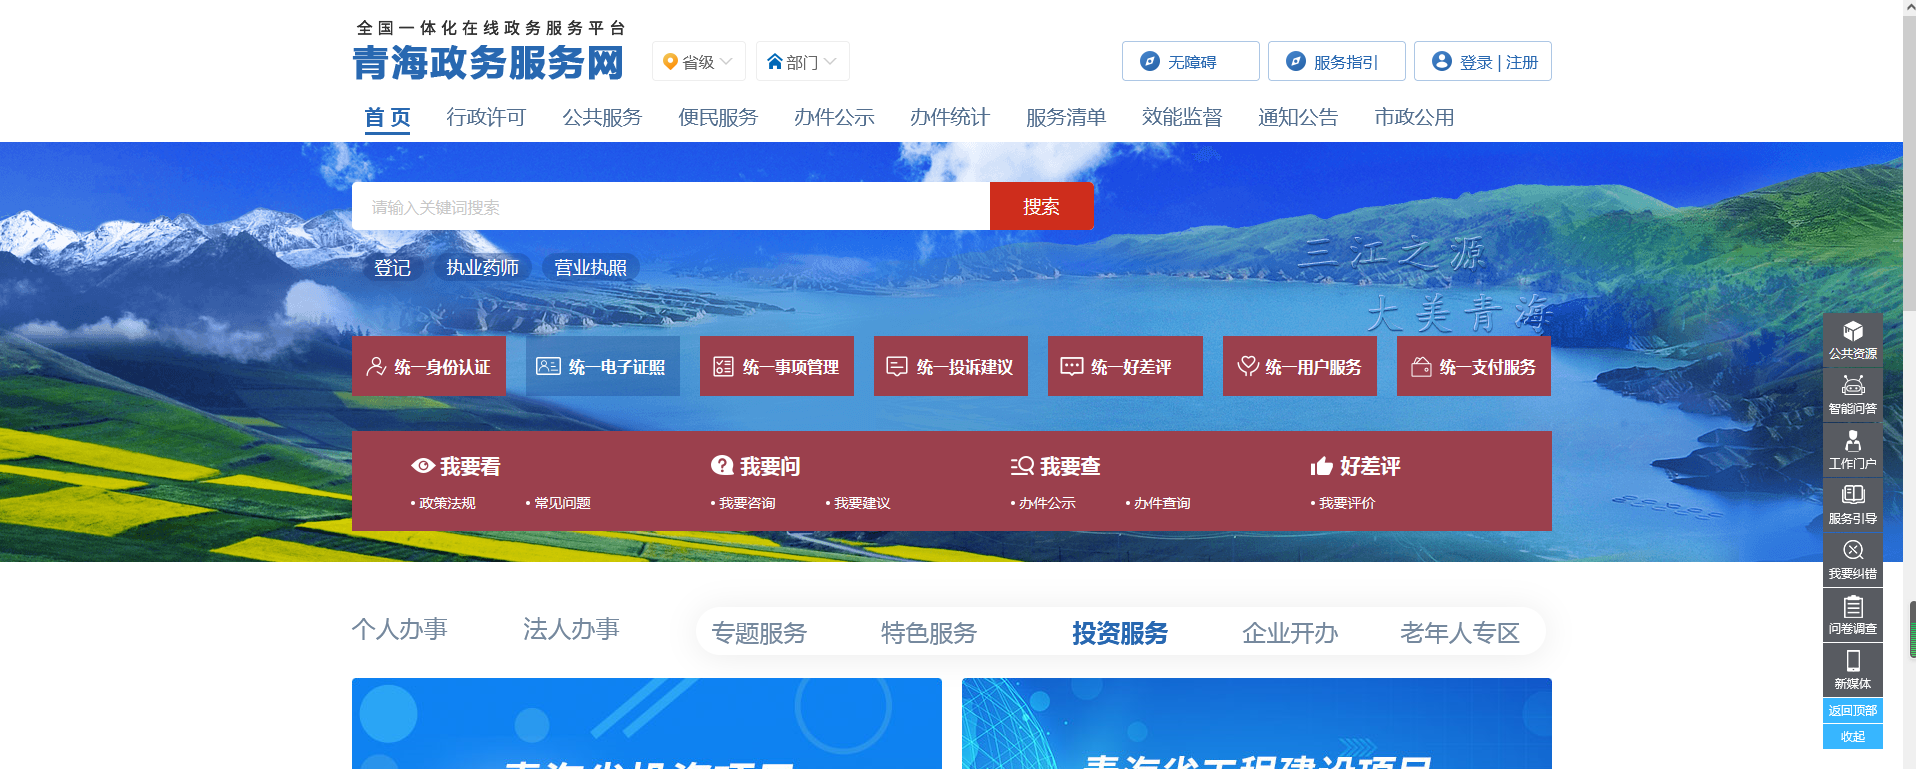
Task: Open the right 工程建设项目 banner card
Action: 1257,724
